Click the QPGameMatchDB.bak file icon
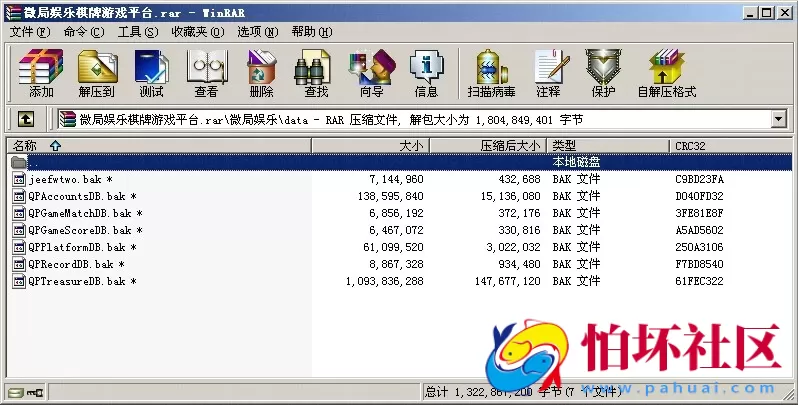Viewport: 798px width, 405px height. (19, 213)
